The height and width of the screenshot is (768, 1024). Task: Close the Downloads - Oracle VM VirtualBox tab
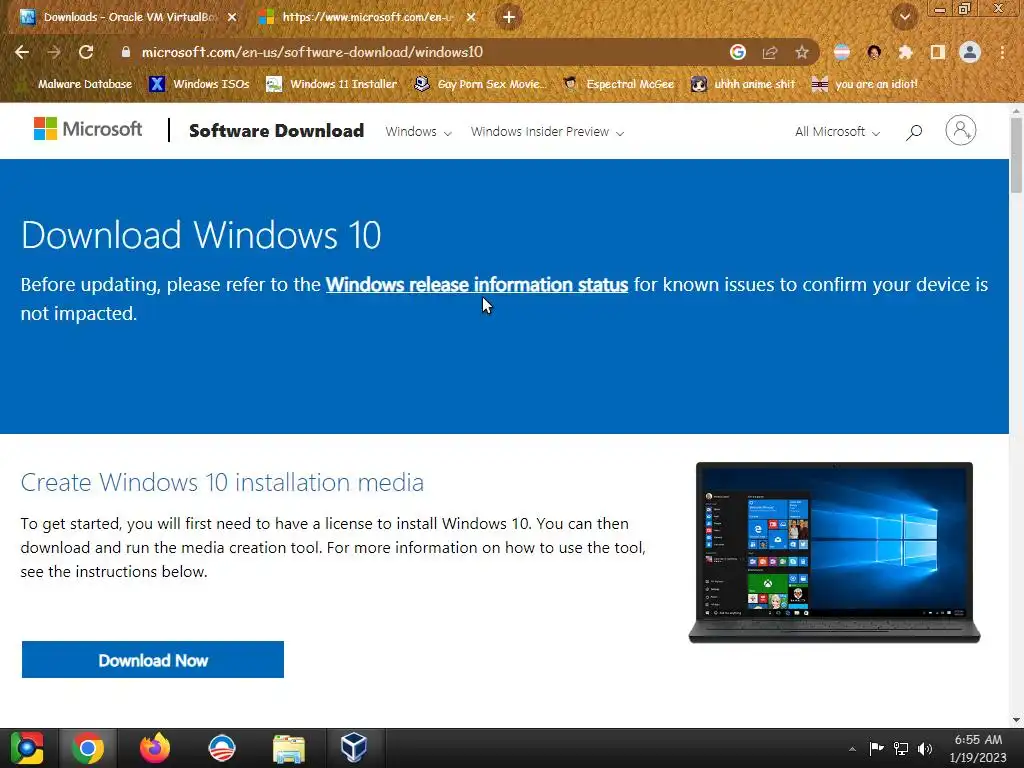click(x=232, y=18)
